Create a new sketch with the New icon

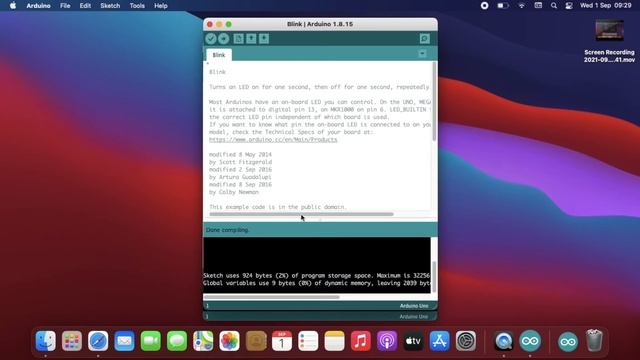coord(238,38)
